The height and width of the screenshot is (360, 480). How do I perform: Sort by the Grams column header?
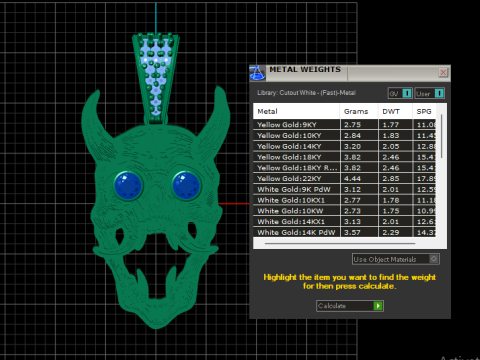tap(359, 111)
